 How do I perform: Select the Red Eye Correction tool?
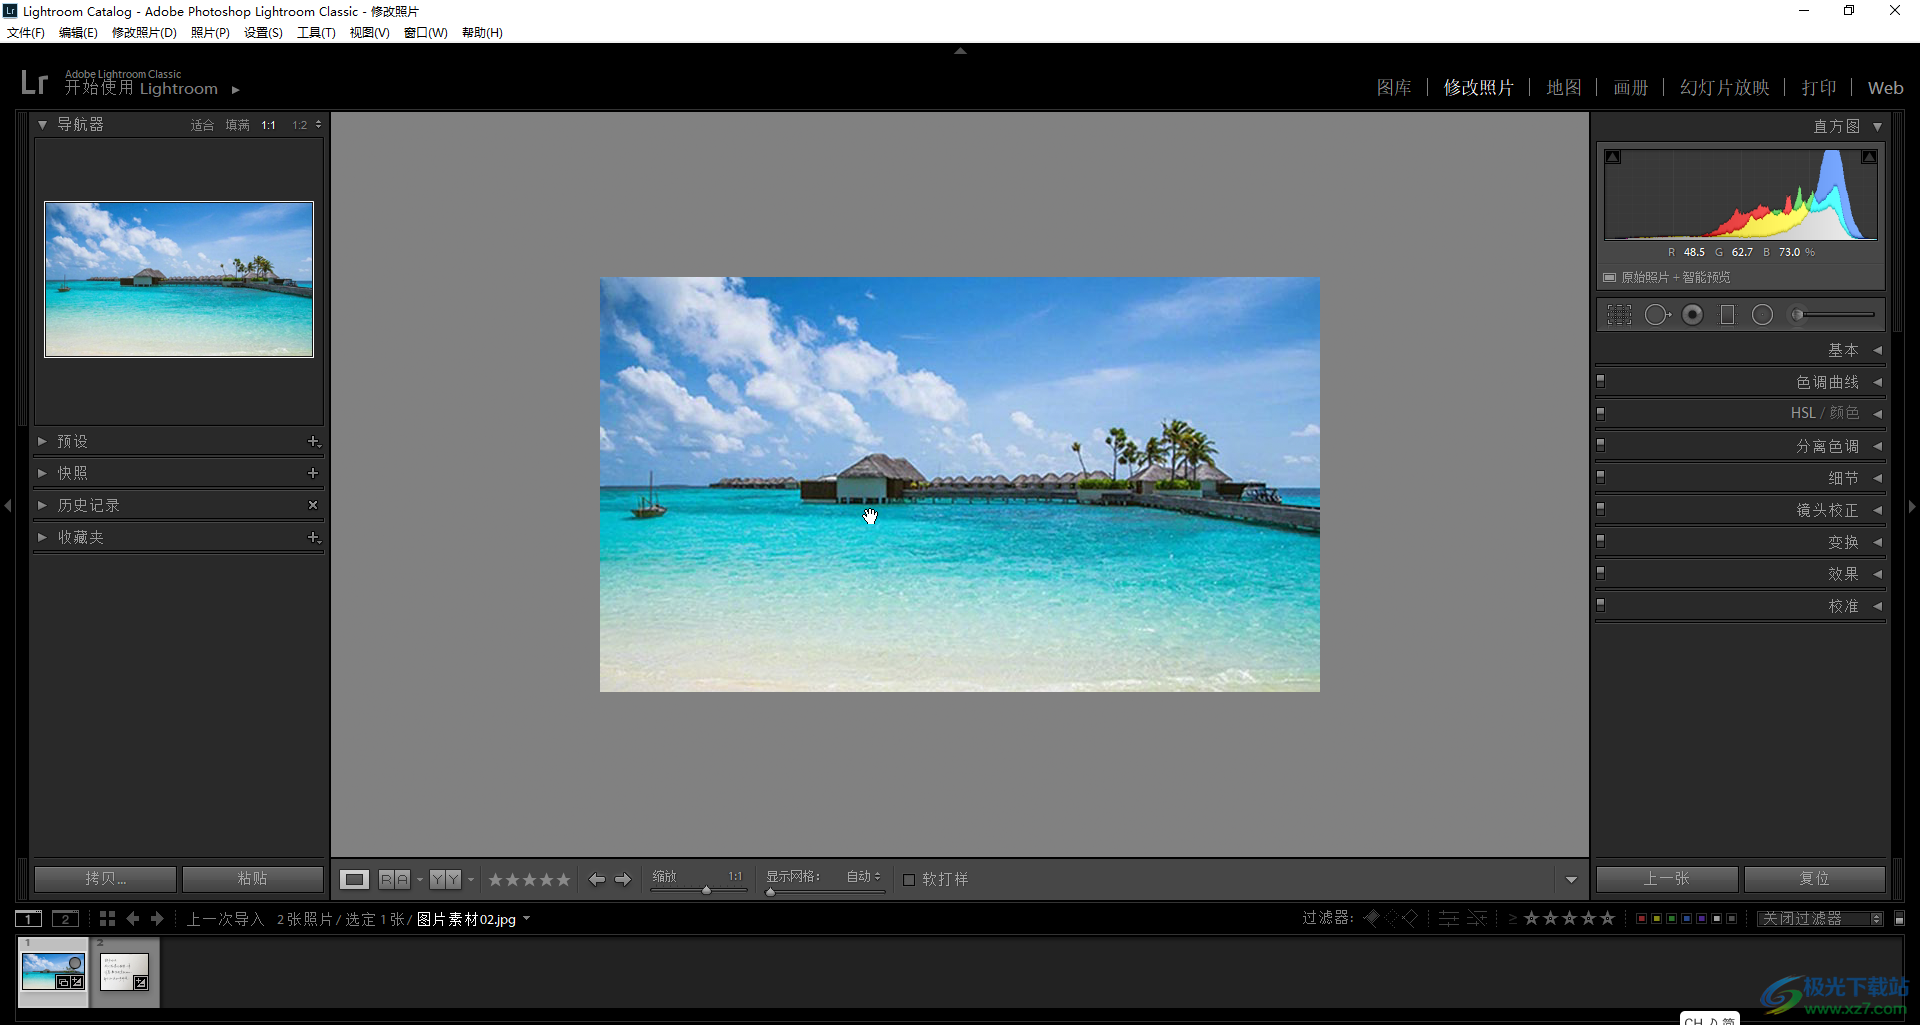1692,315
